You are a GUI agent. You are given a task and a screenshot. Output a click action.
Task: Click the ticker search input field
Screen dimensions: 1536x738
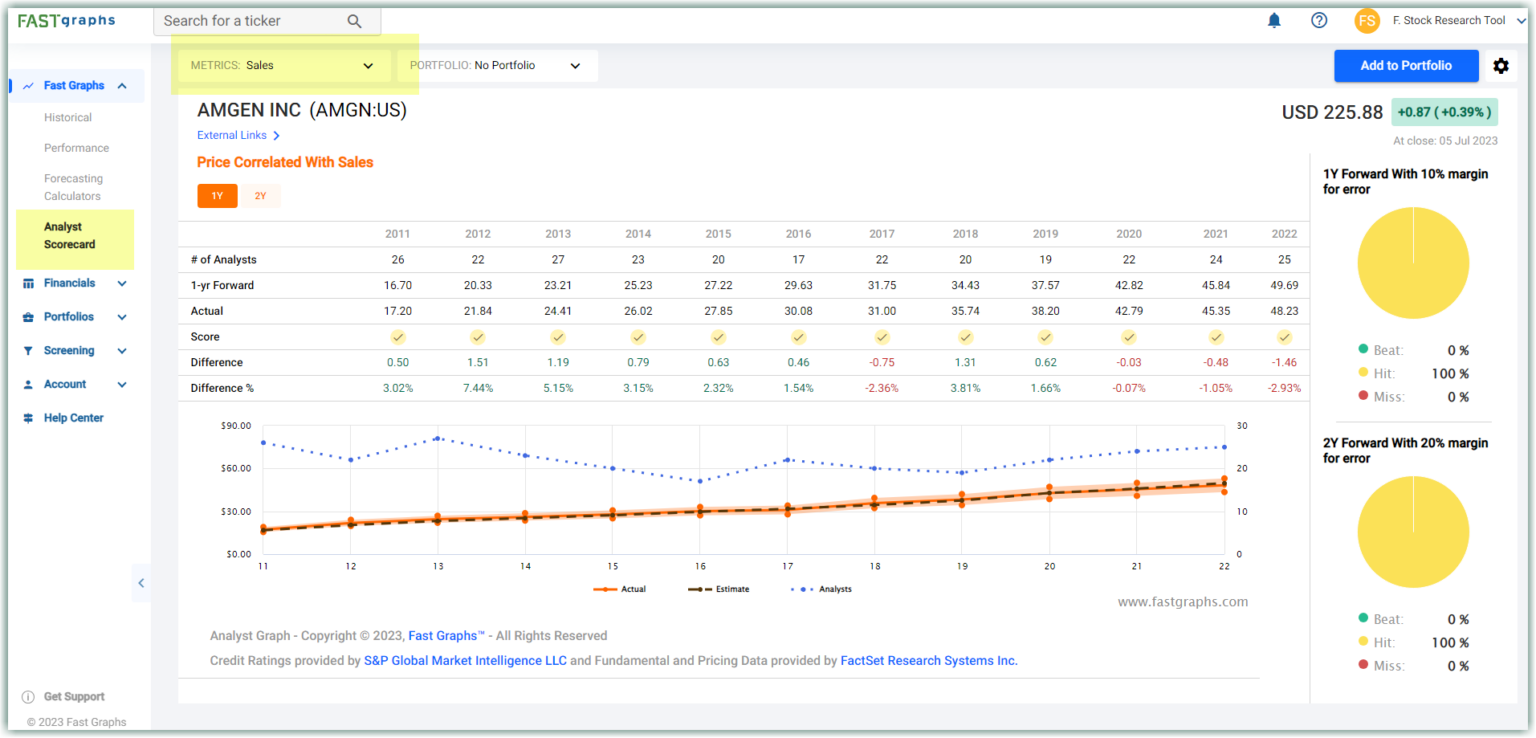pos(267,21)
